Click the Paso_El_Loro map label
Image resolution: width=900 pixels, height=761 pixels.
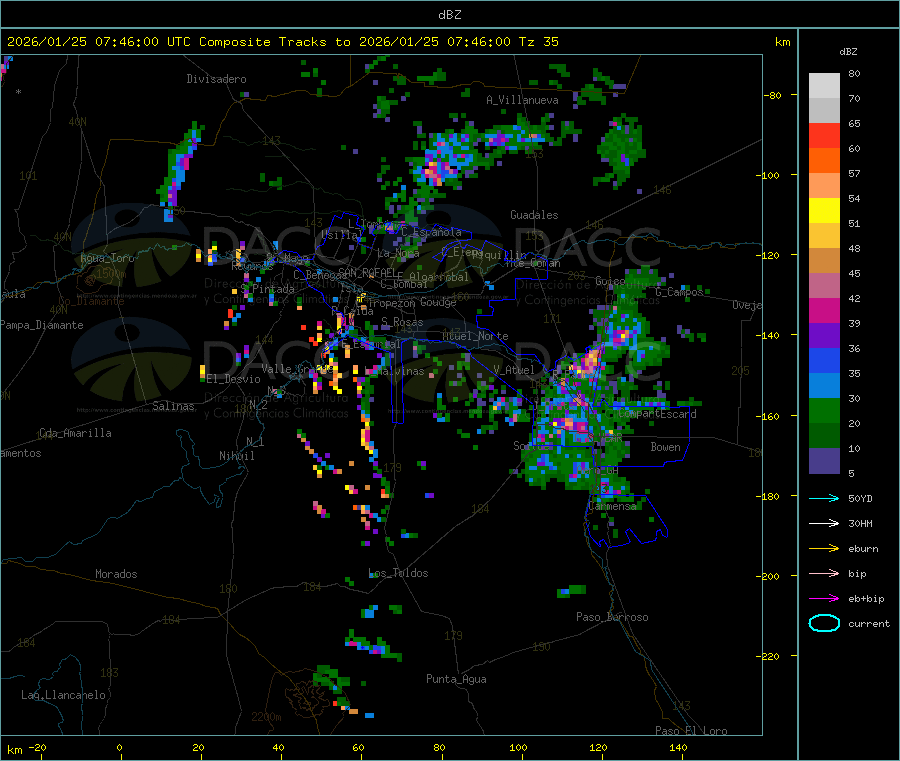click(691, 731)
